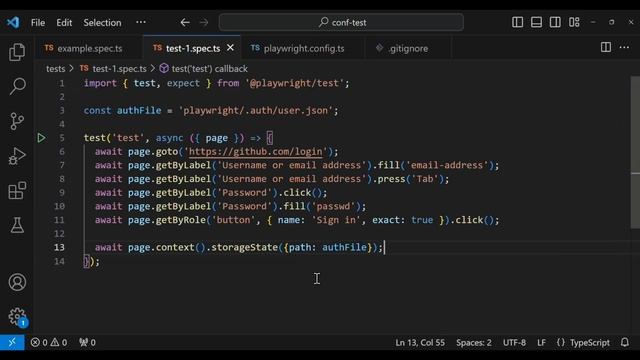Click the tests folder breadcrumb
This screenshot has height=360, width=640.
[56, 69]
